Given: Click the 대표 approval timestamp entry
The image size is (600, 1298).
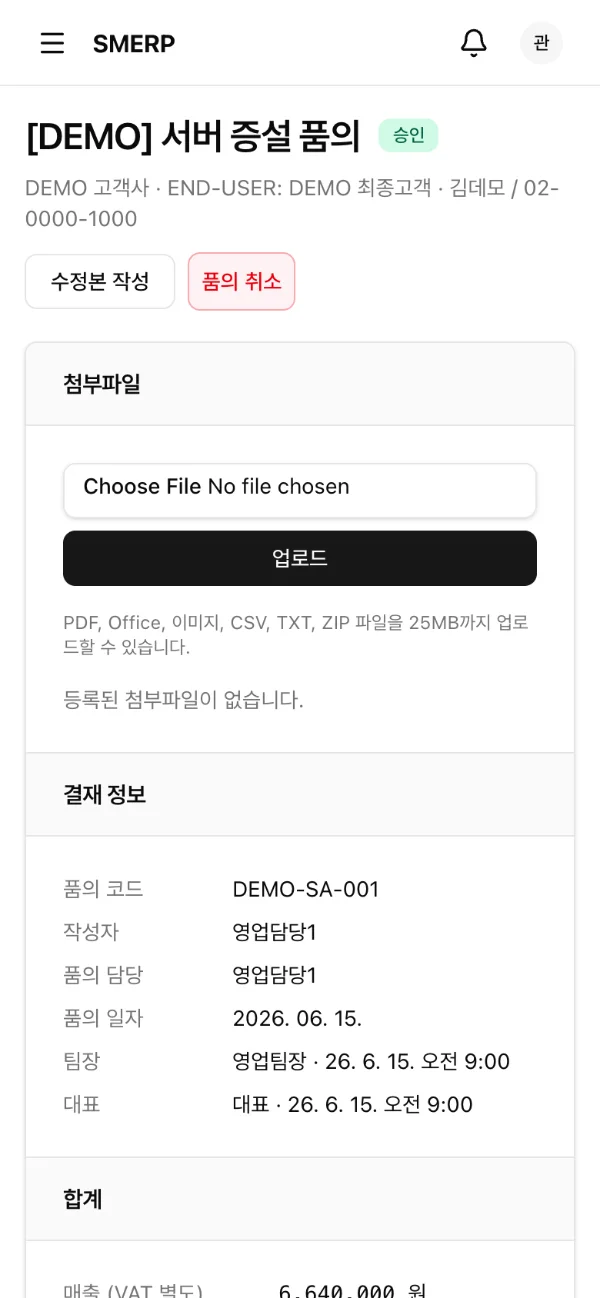Looking at the screenshot, I should coord(352,1104).
